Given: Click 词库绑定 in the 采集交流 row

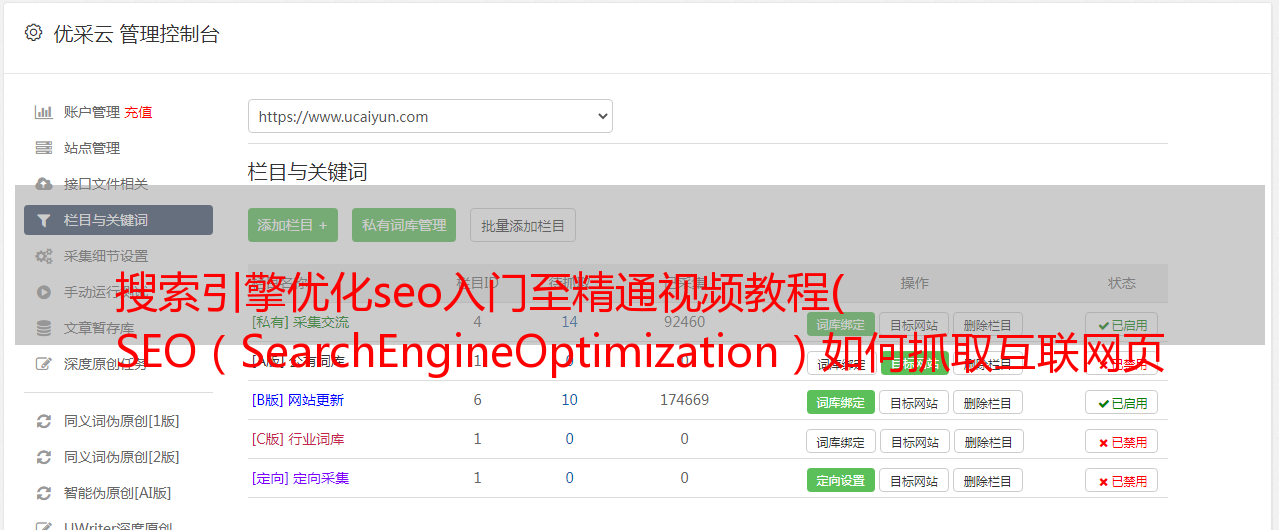Looking at the screenshot, I should click(x=841, y=324).
